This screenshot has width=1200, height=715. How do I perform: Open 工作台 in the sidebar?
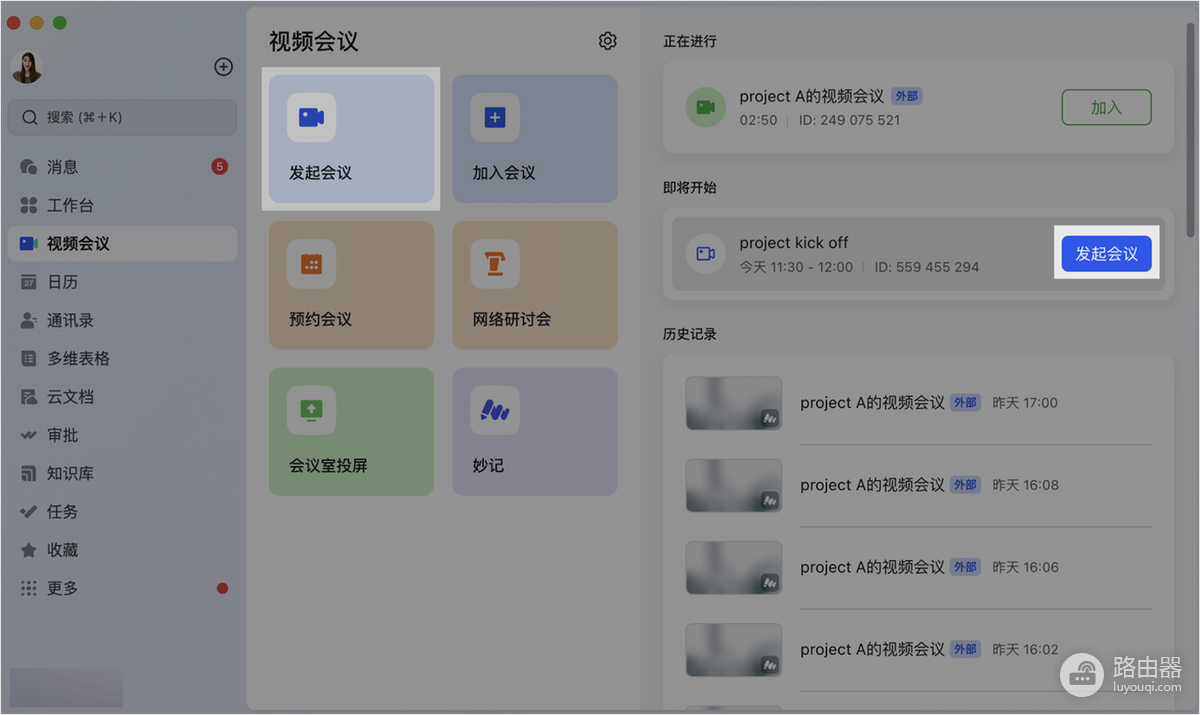coord(122,205)
